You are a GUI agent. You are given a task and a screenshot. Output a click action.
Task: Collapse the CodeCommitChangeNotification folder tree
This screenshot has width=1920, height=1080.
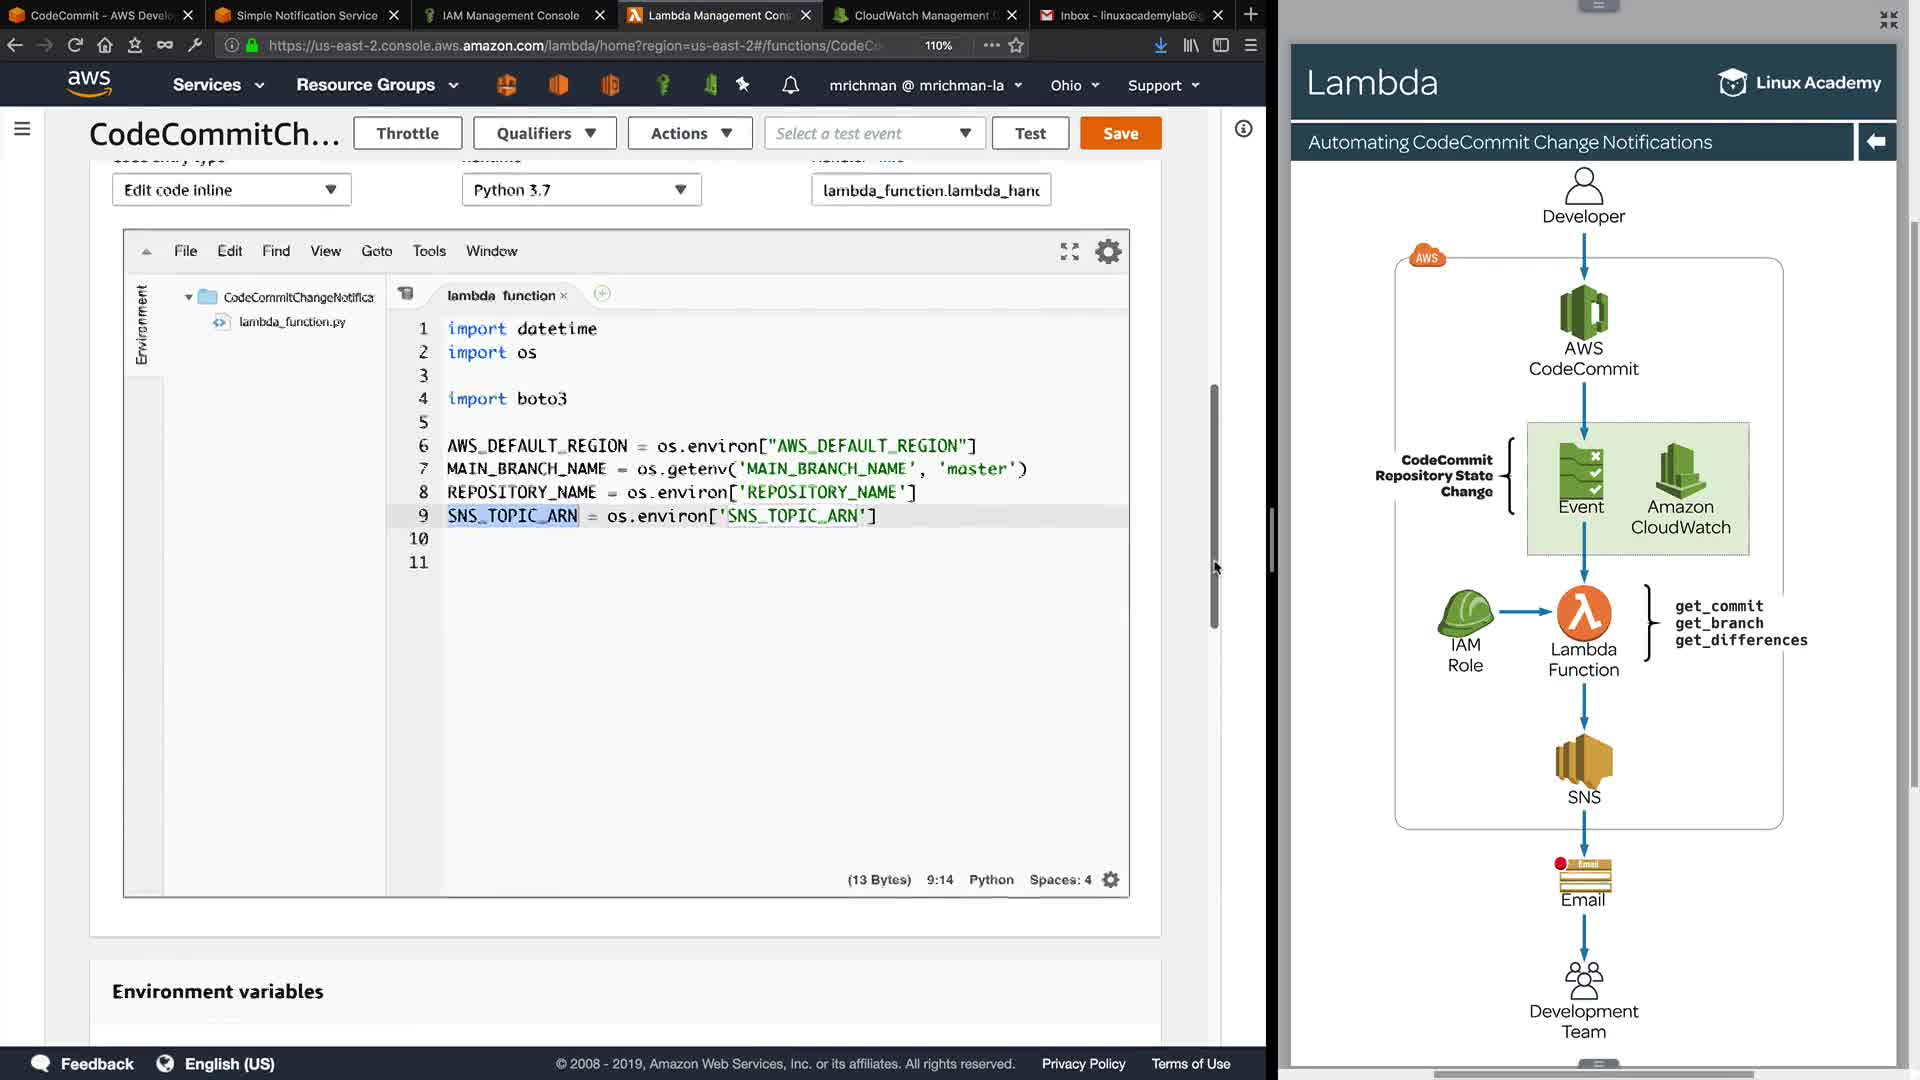(188, 297)
